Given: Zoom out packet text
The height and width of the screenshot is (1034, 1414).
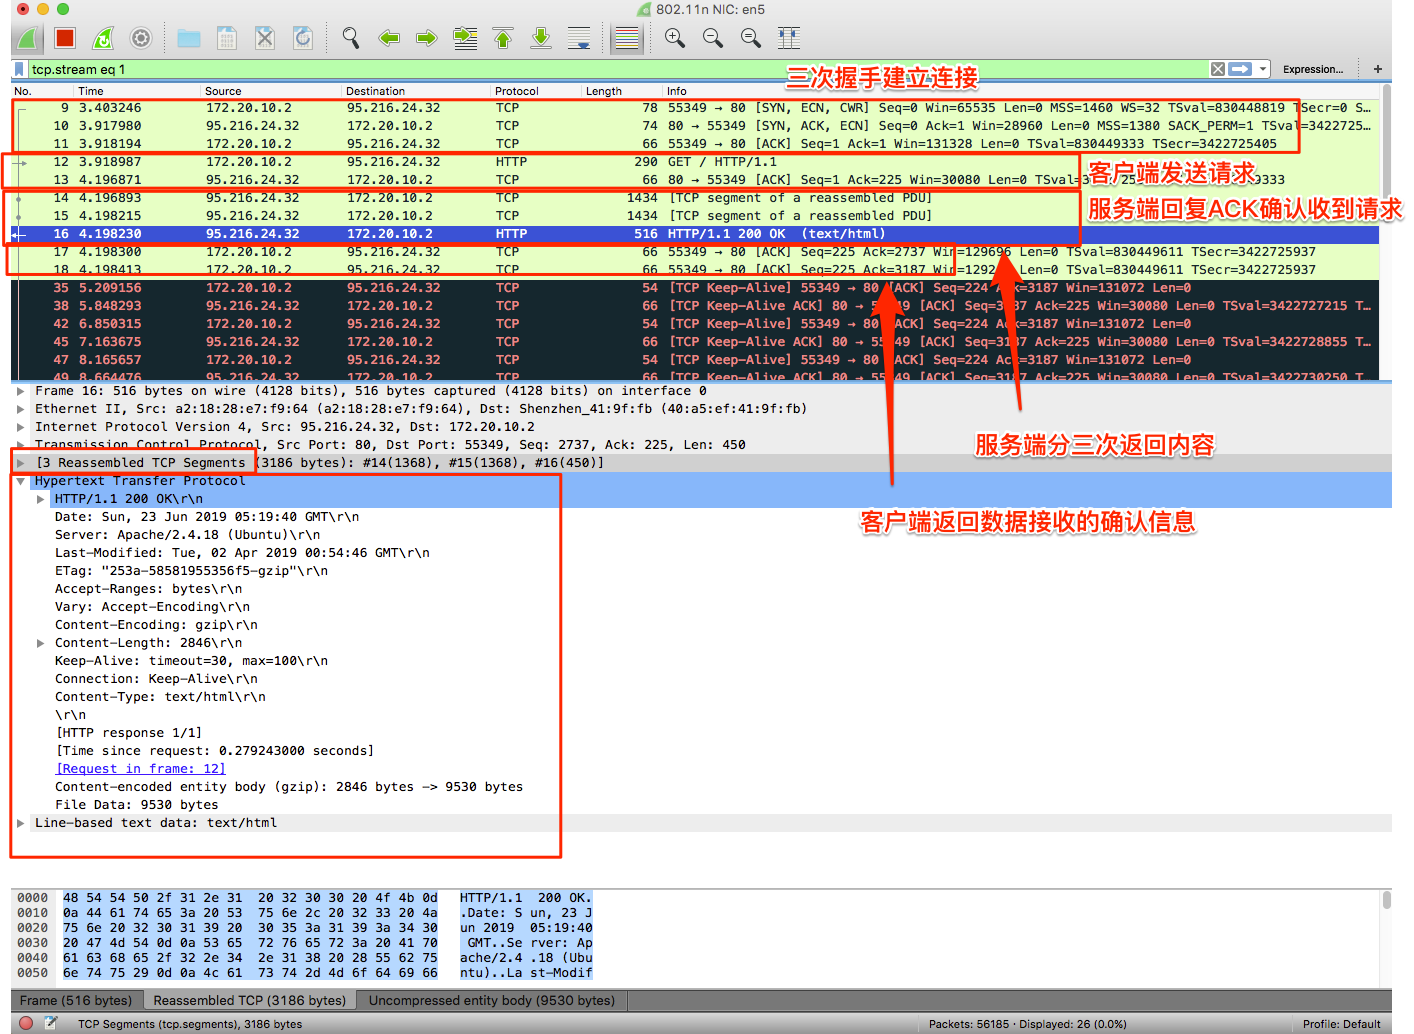Looking at the screenshot, I should [x=713, y=39].
